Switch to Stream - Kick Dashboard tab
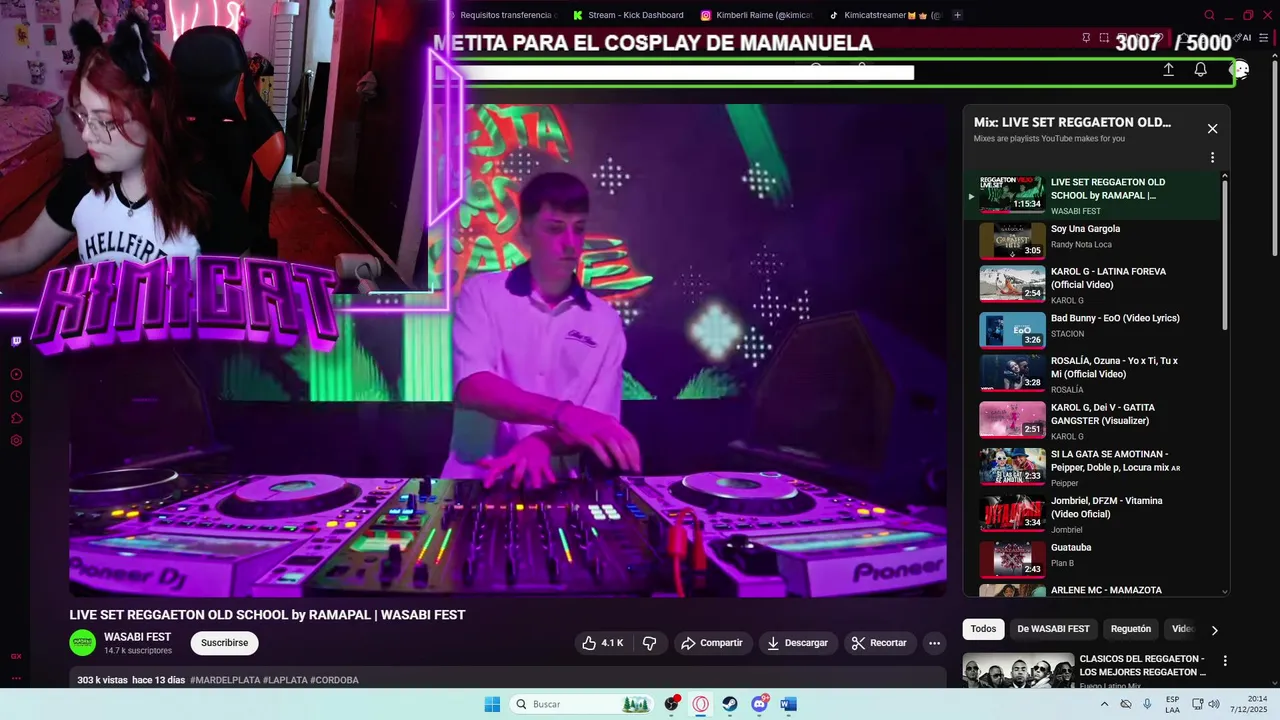 (629, 15)
